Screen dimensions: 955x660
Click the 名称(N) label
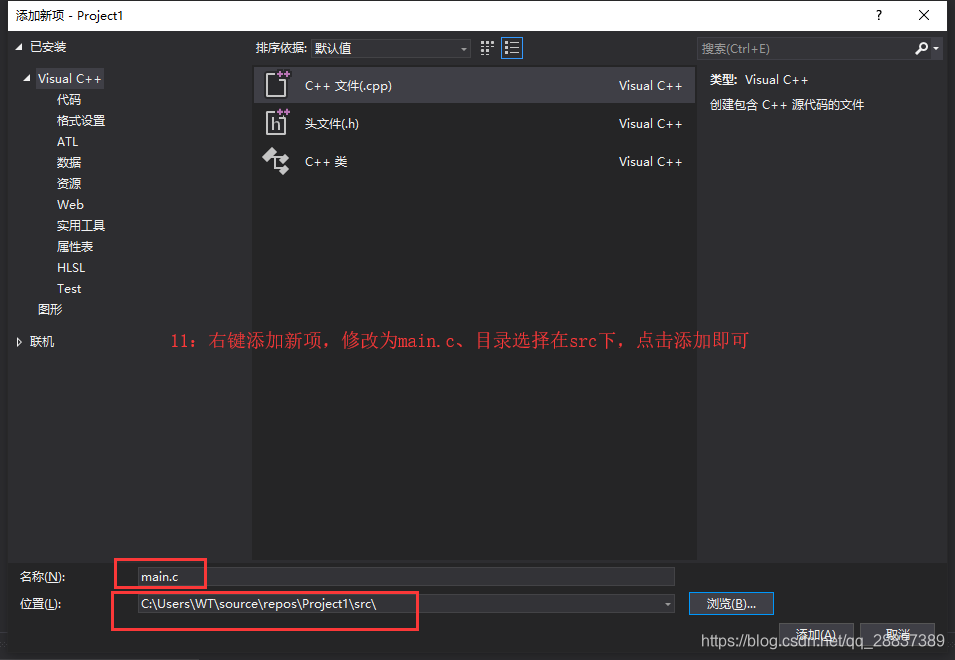(x=43, y=577)
